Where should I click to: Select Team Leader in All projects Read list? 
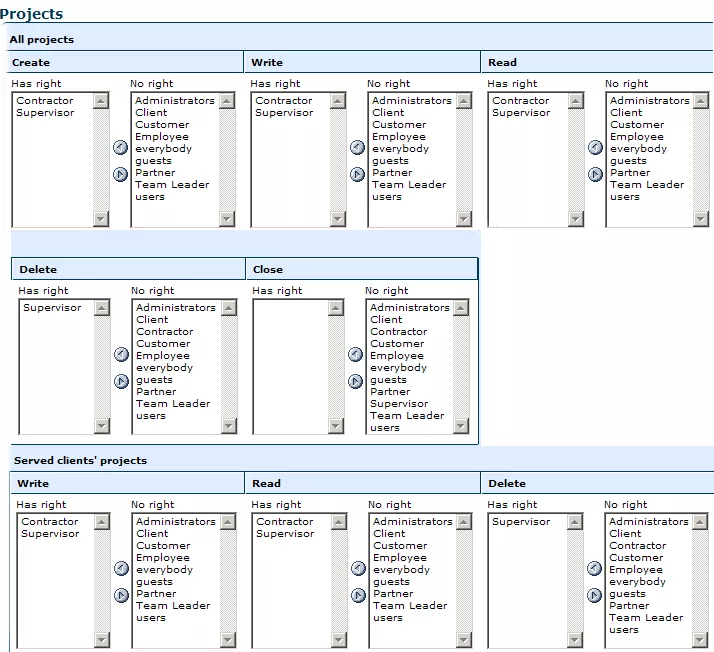[646, 185]
